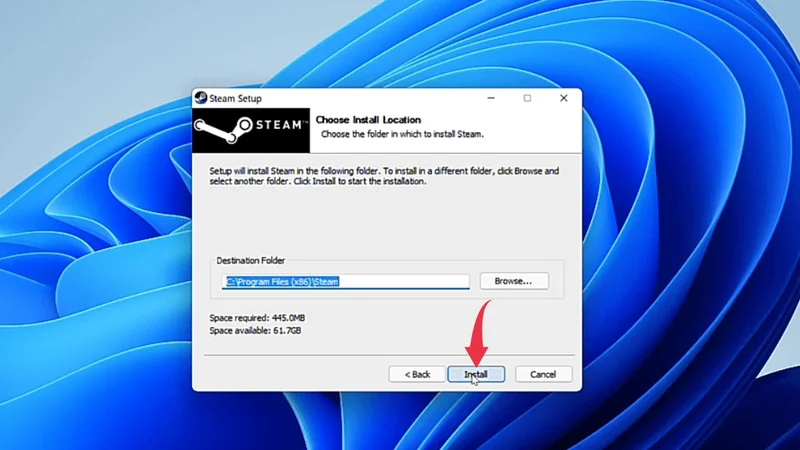Cancel the Steam setup

click(x=543, y=374)
